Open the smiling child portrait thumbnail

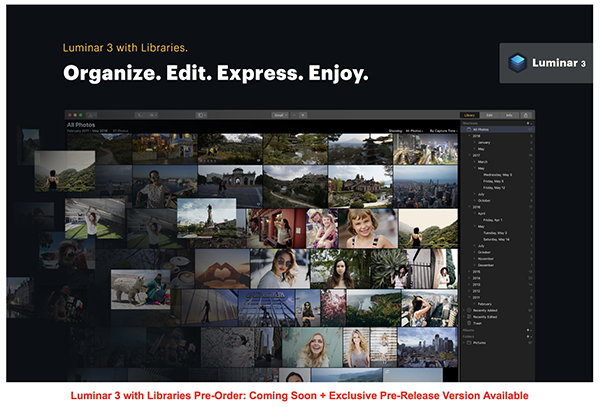tap(368, 228)
